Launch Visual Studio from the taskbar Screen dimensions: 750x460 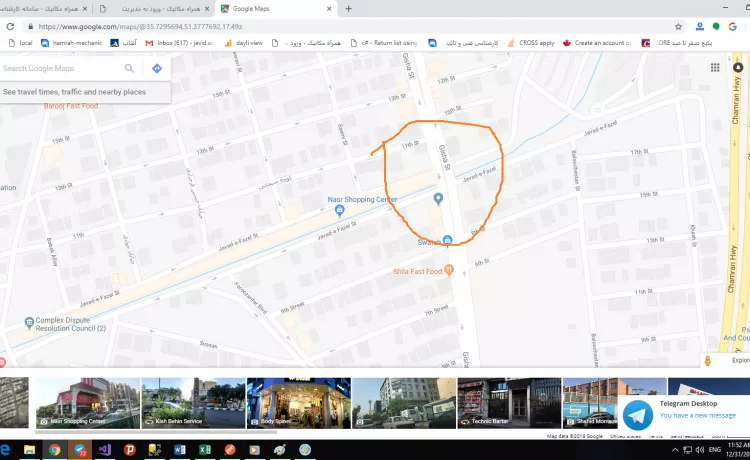click(x=105, y=449)
